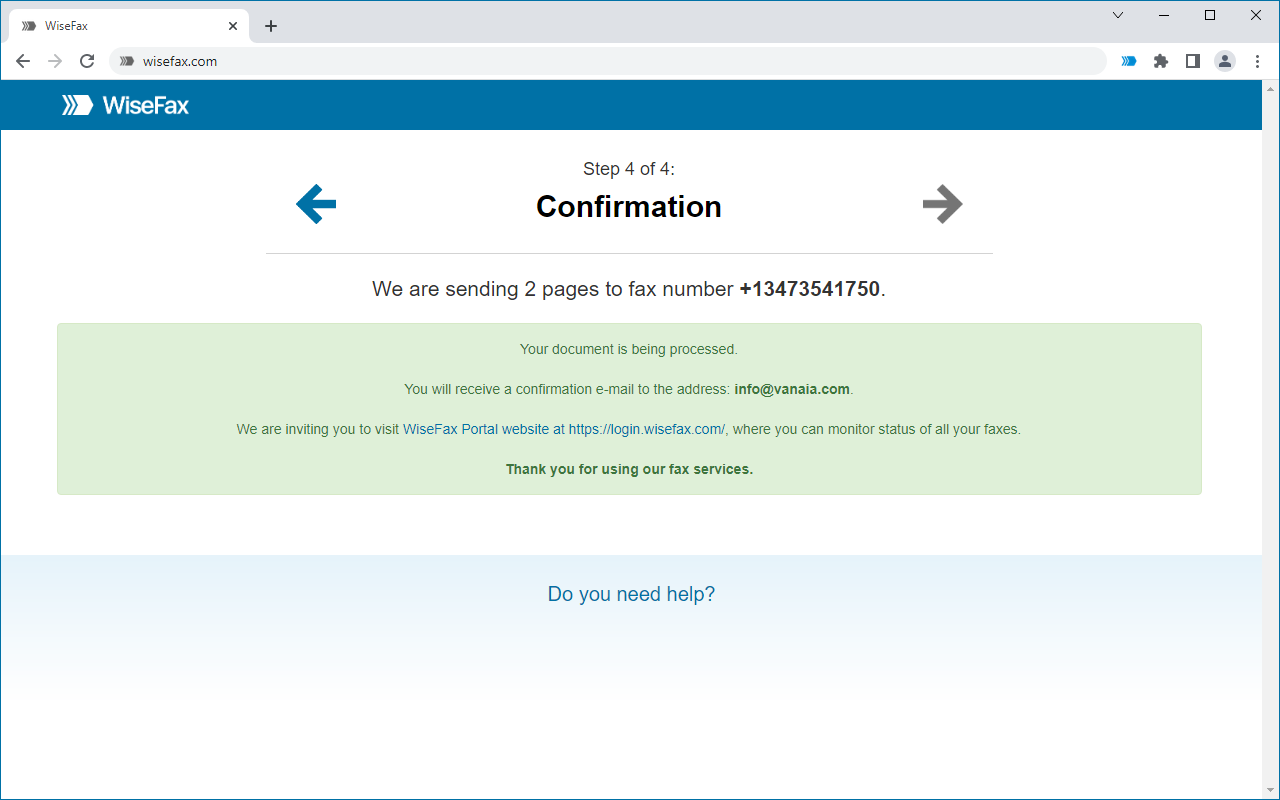Open the WiseFax Portal website link
This screenshot has width=1280, height=800.
tap(564, 429)
